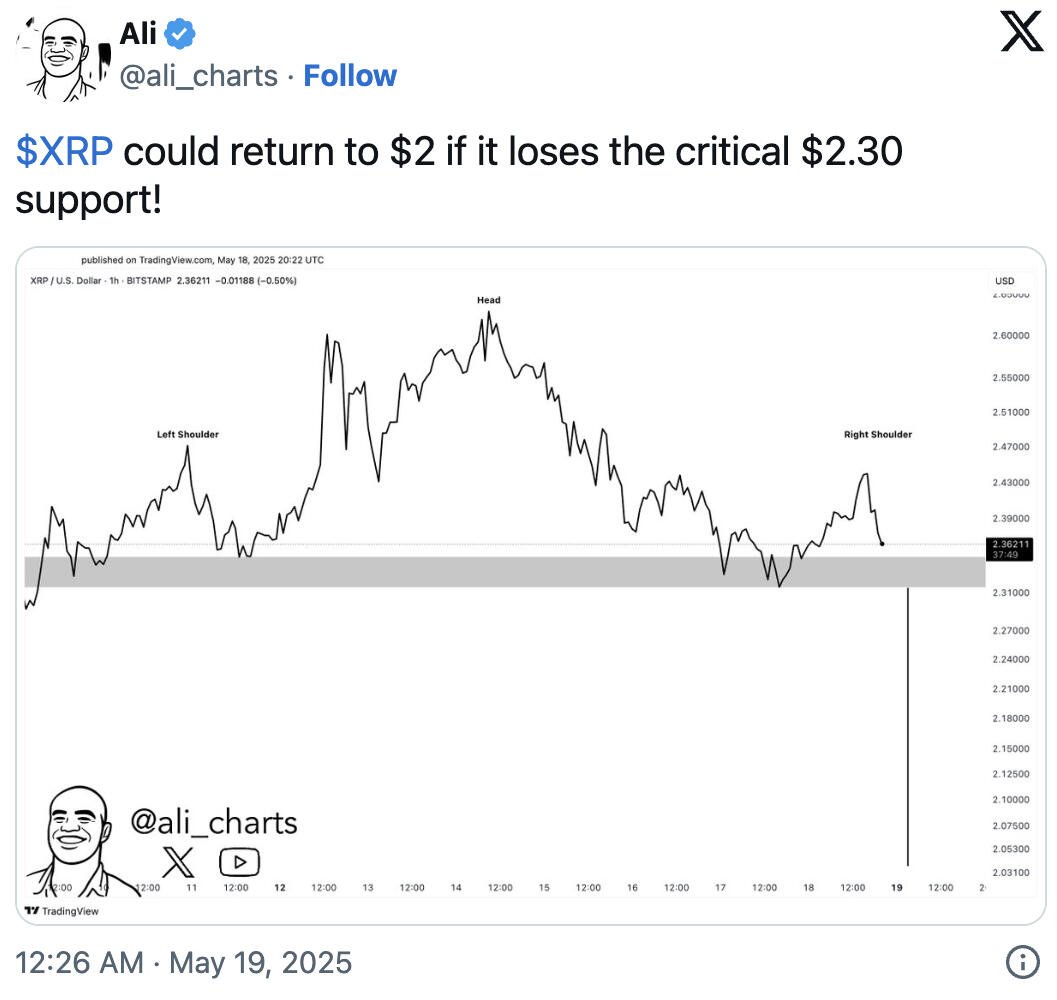Click the YouTube play icon in chart watermark

239,861
